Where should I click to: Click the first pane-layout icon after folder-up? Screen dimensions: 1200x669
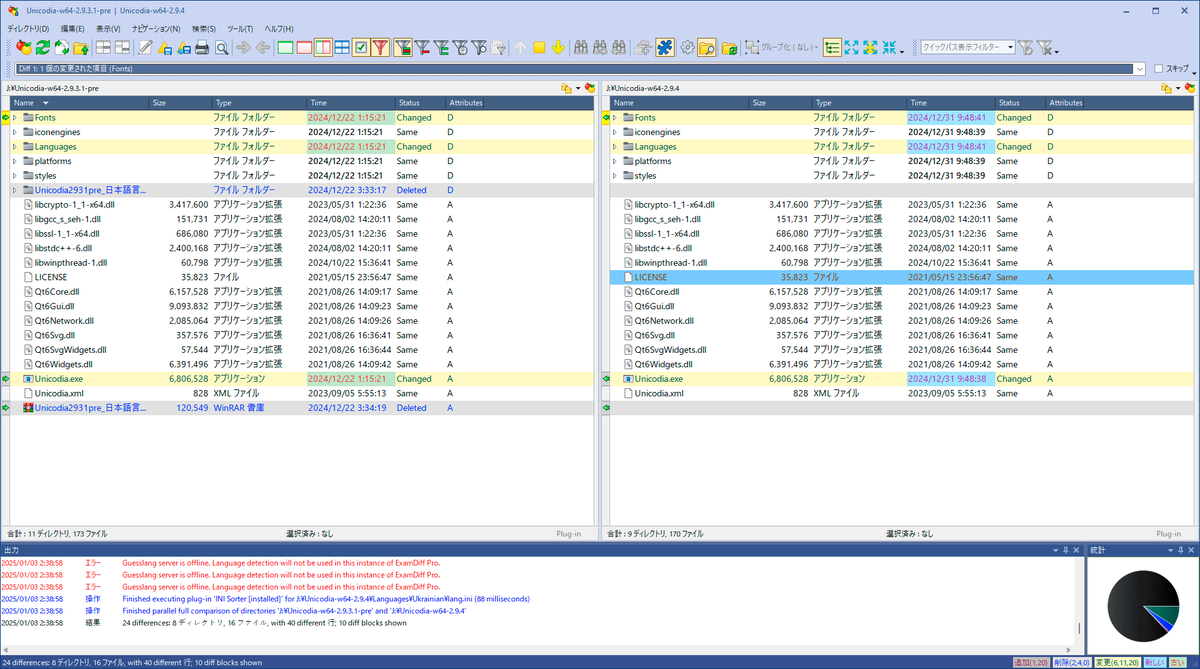click(103, 47)
